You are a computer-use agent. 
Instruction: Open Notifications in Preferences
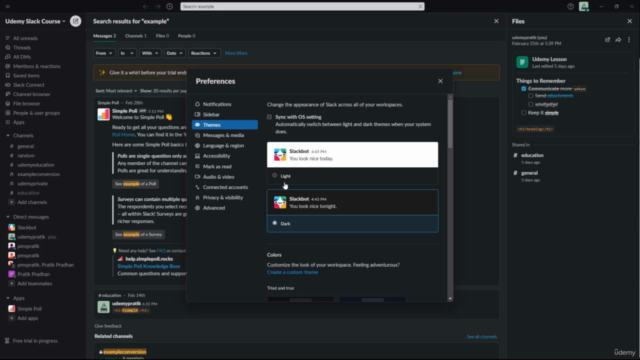225,104
